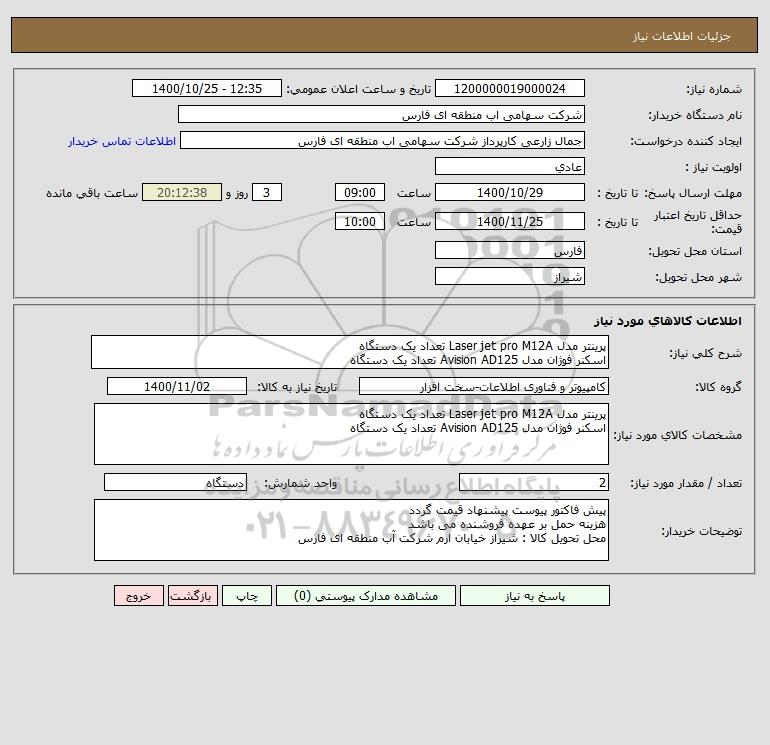Image resolution: width=770 pixels, height=745 pixels.
Task: Click the unit field دستگاه
Action: [x=175, y=482]
